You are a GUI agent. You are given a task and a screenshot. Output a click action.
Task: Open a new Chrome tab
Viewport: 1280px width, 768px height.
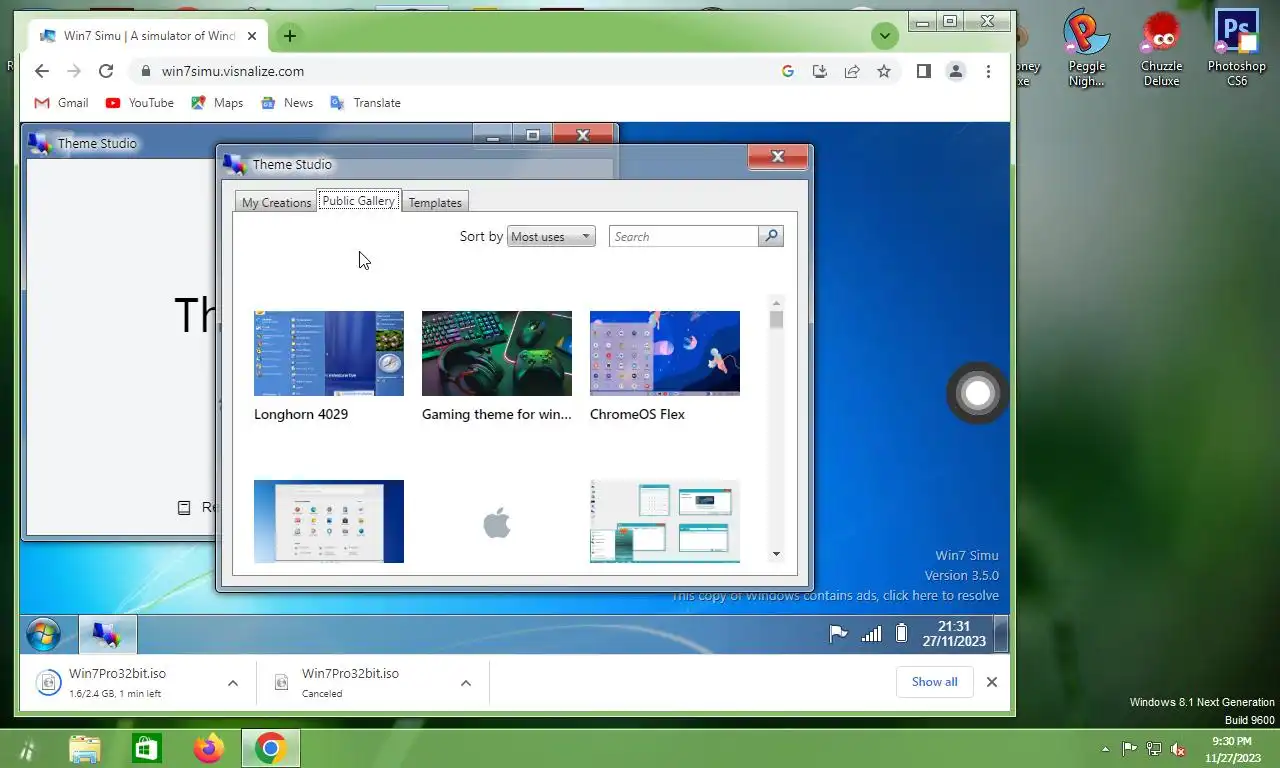click(x=289, y=36)
